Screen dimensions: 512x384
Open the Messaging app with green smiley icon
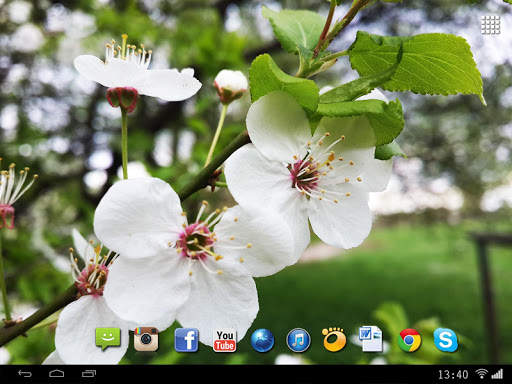click(108, 339)
